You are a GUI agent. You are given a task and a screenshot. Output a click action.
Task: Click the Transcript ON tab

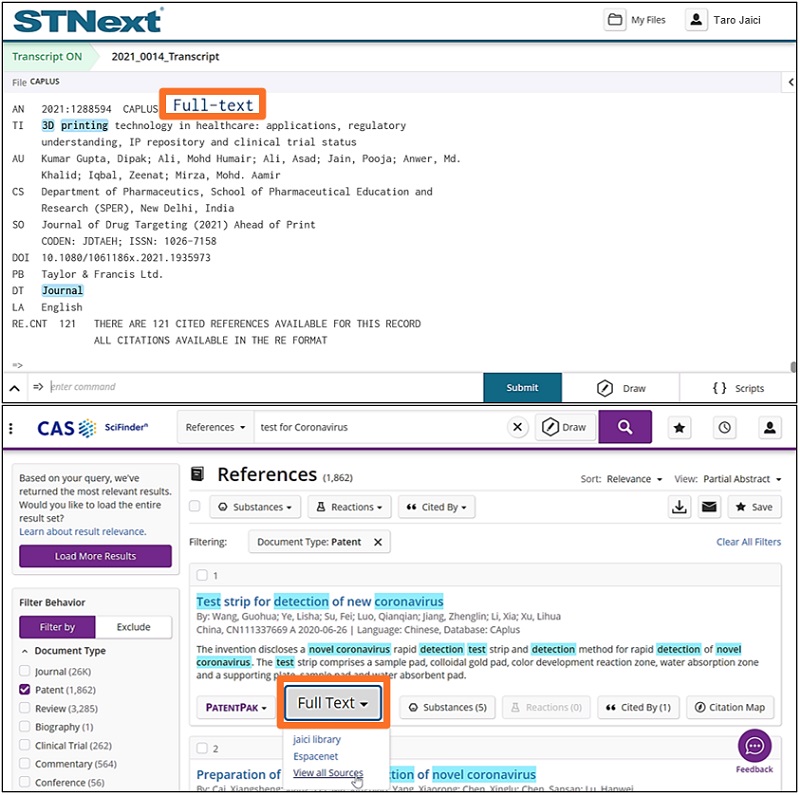(x=47, y=57)
